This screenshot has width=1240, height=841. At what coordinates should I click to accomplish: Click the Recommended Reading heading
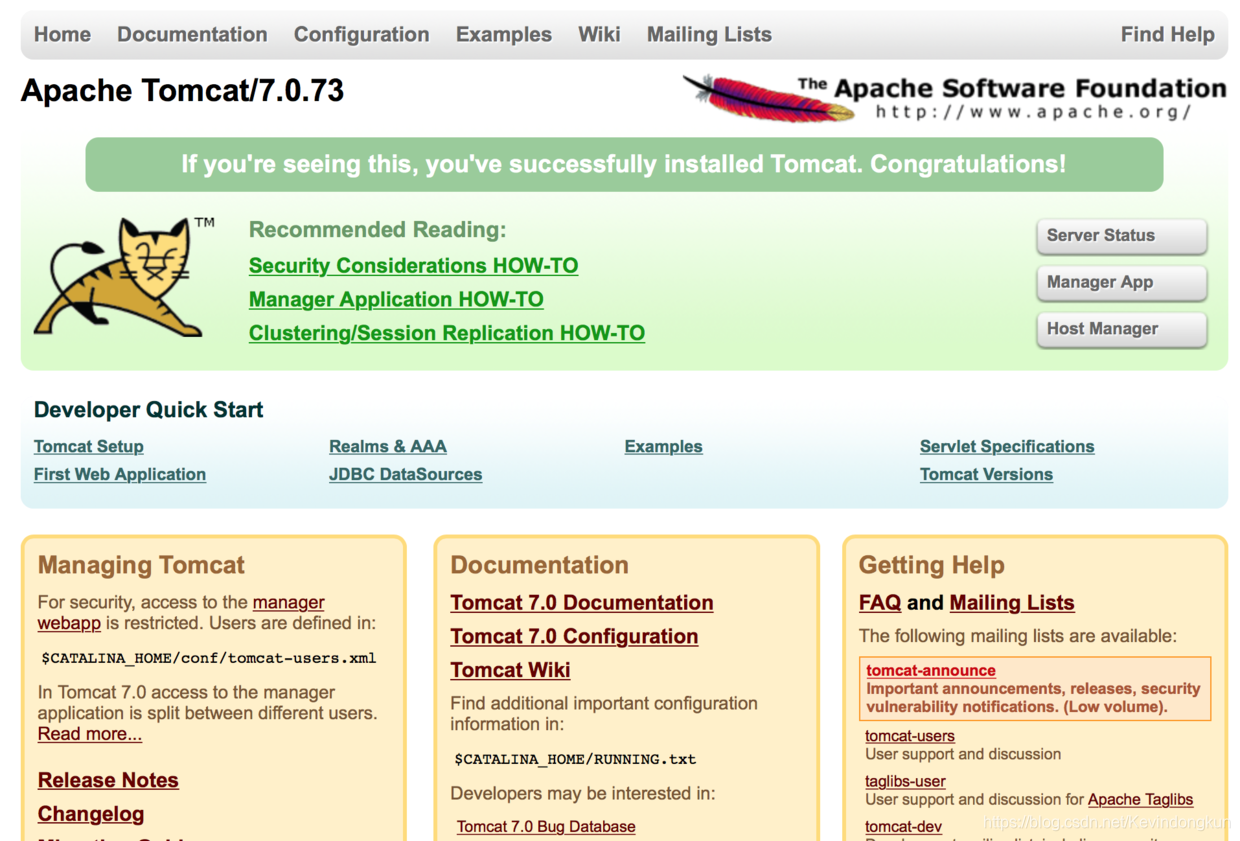[x=378, y=231]
